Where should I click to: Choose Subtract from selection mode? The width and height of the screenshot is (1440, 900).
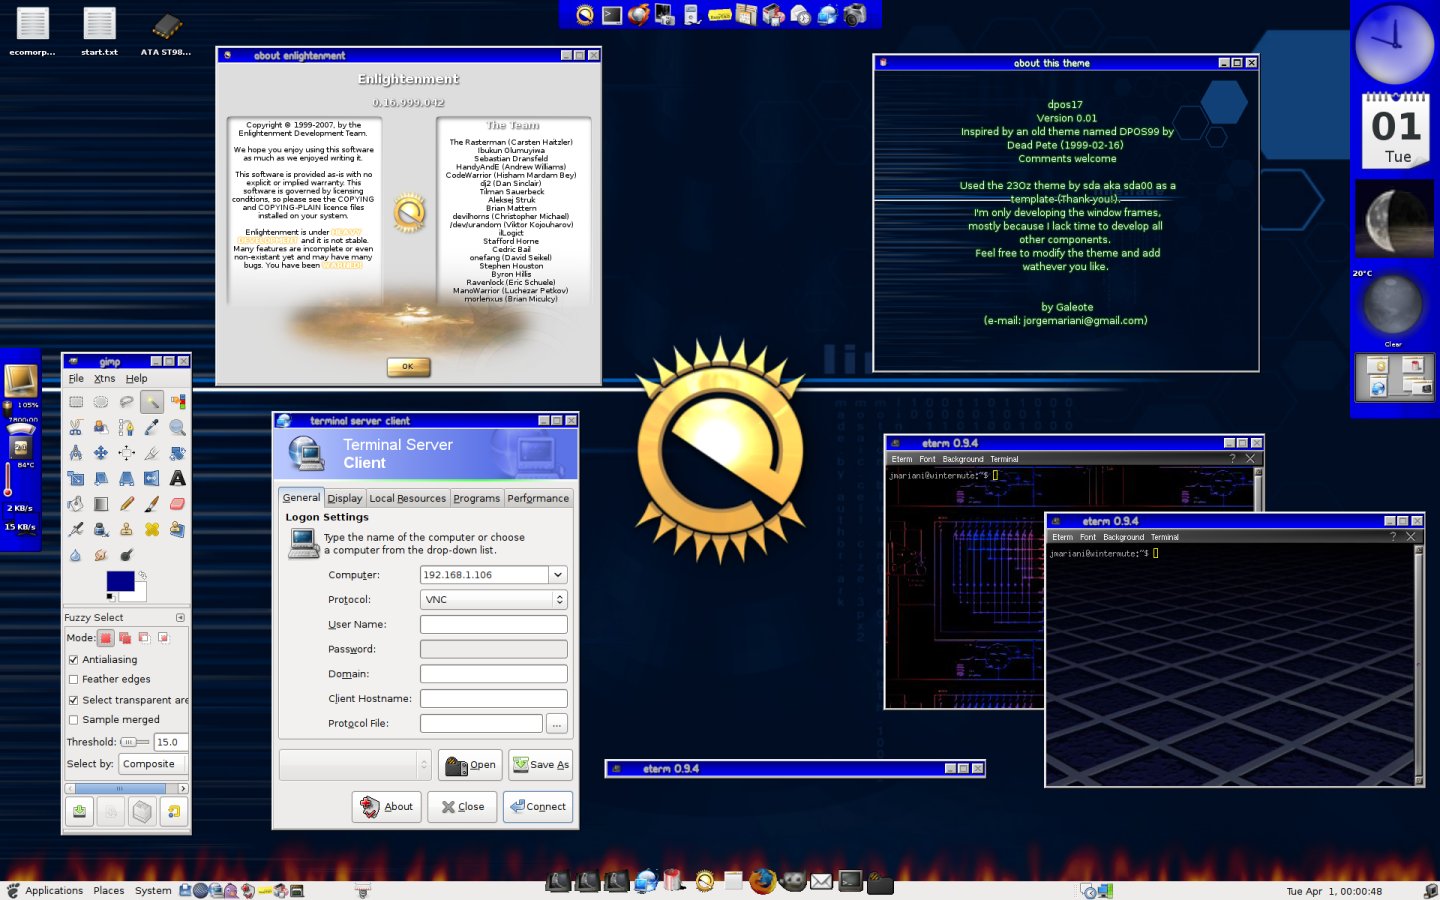click(x=144, y=638)
